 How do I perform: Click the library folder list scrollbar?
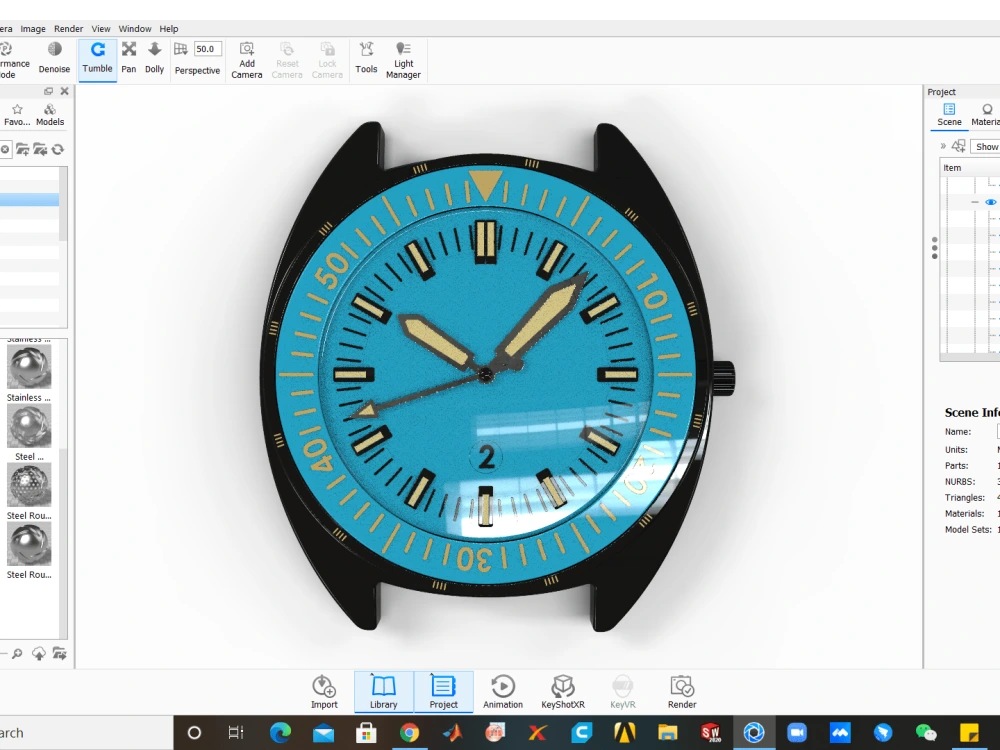[x=63, y=204]
